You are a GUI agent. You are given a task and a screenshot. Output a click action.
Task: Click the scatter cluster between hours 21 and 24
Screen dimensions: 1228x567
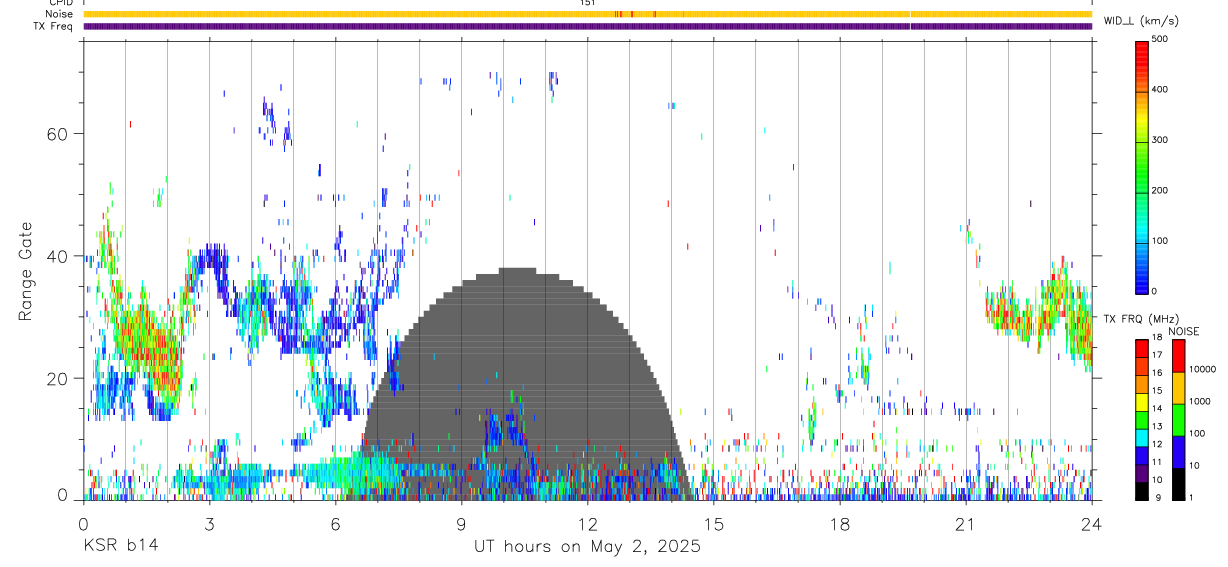pyautogui.click(x=1038, y=310)
